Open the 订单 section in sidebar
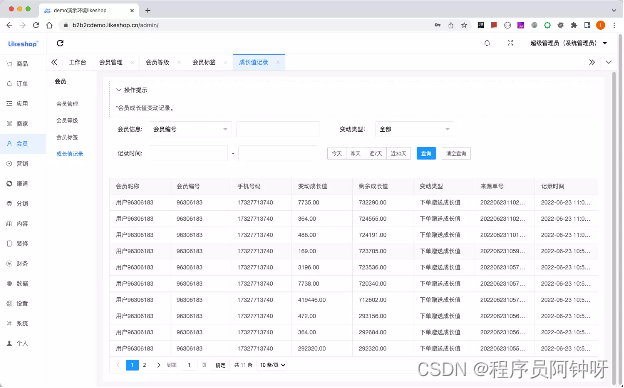Image resolution: width=624 pixels, height=388 pixels. coord(18,84)
